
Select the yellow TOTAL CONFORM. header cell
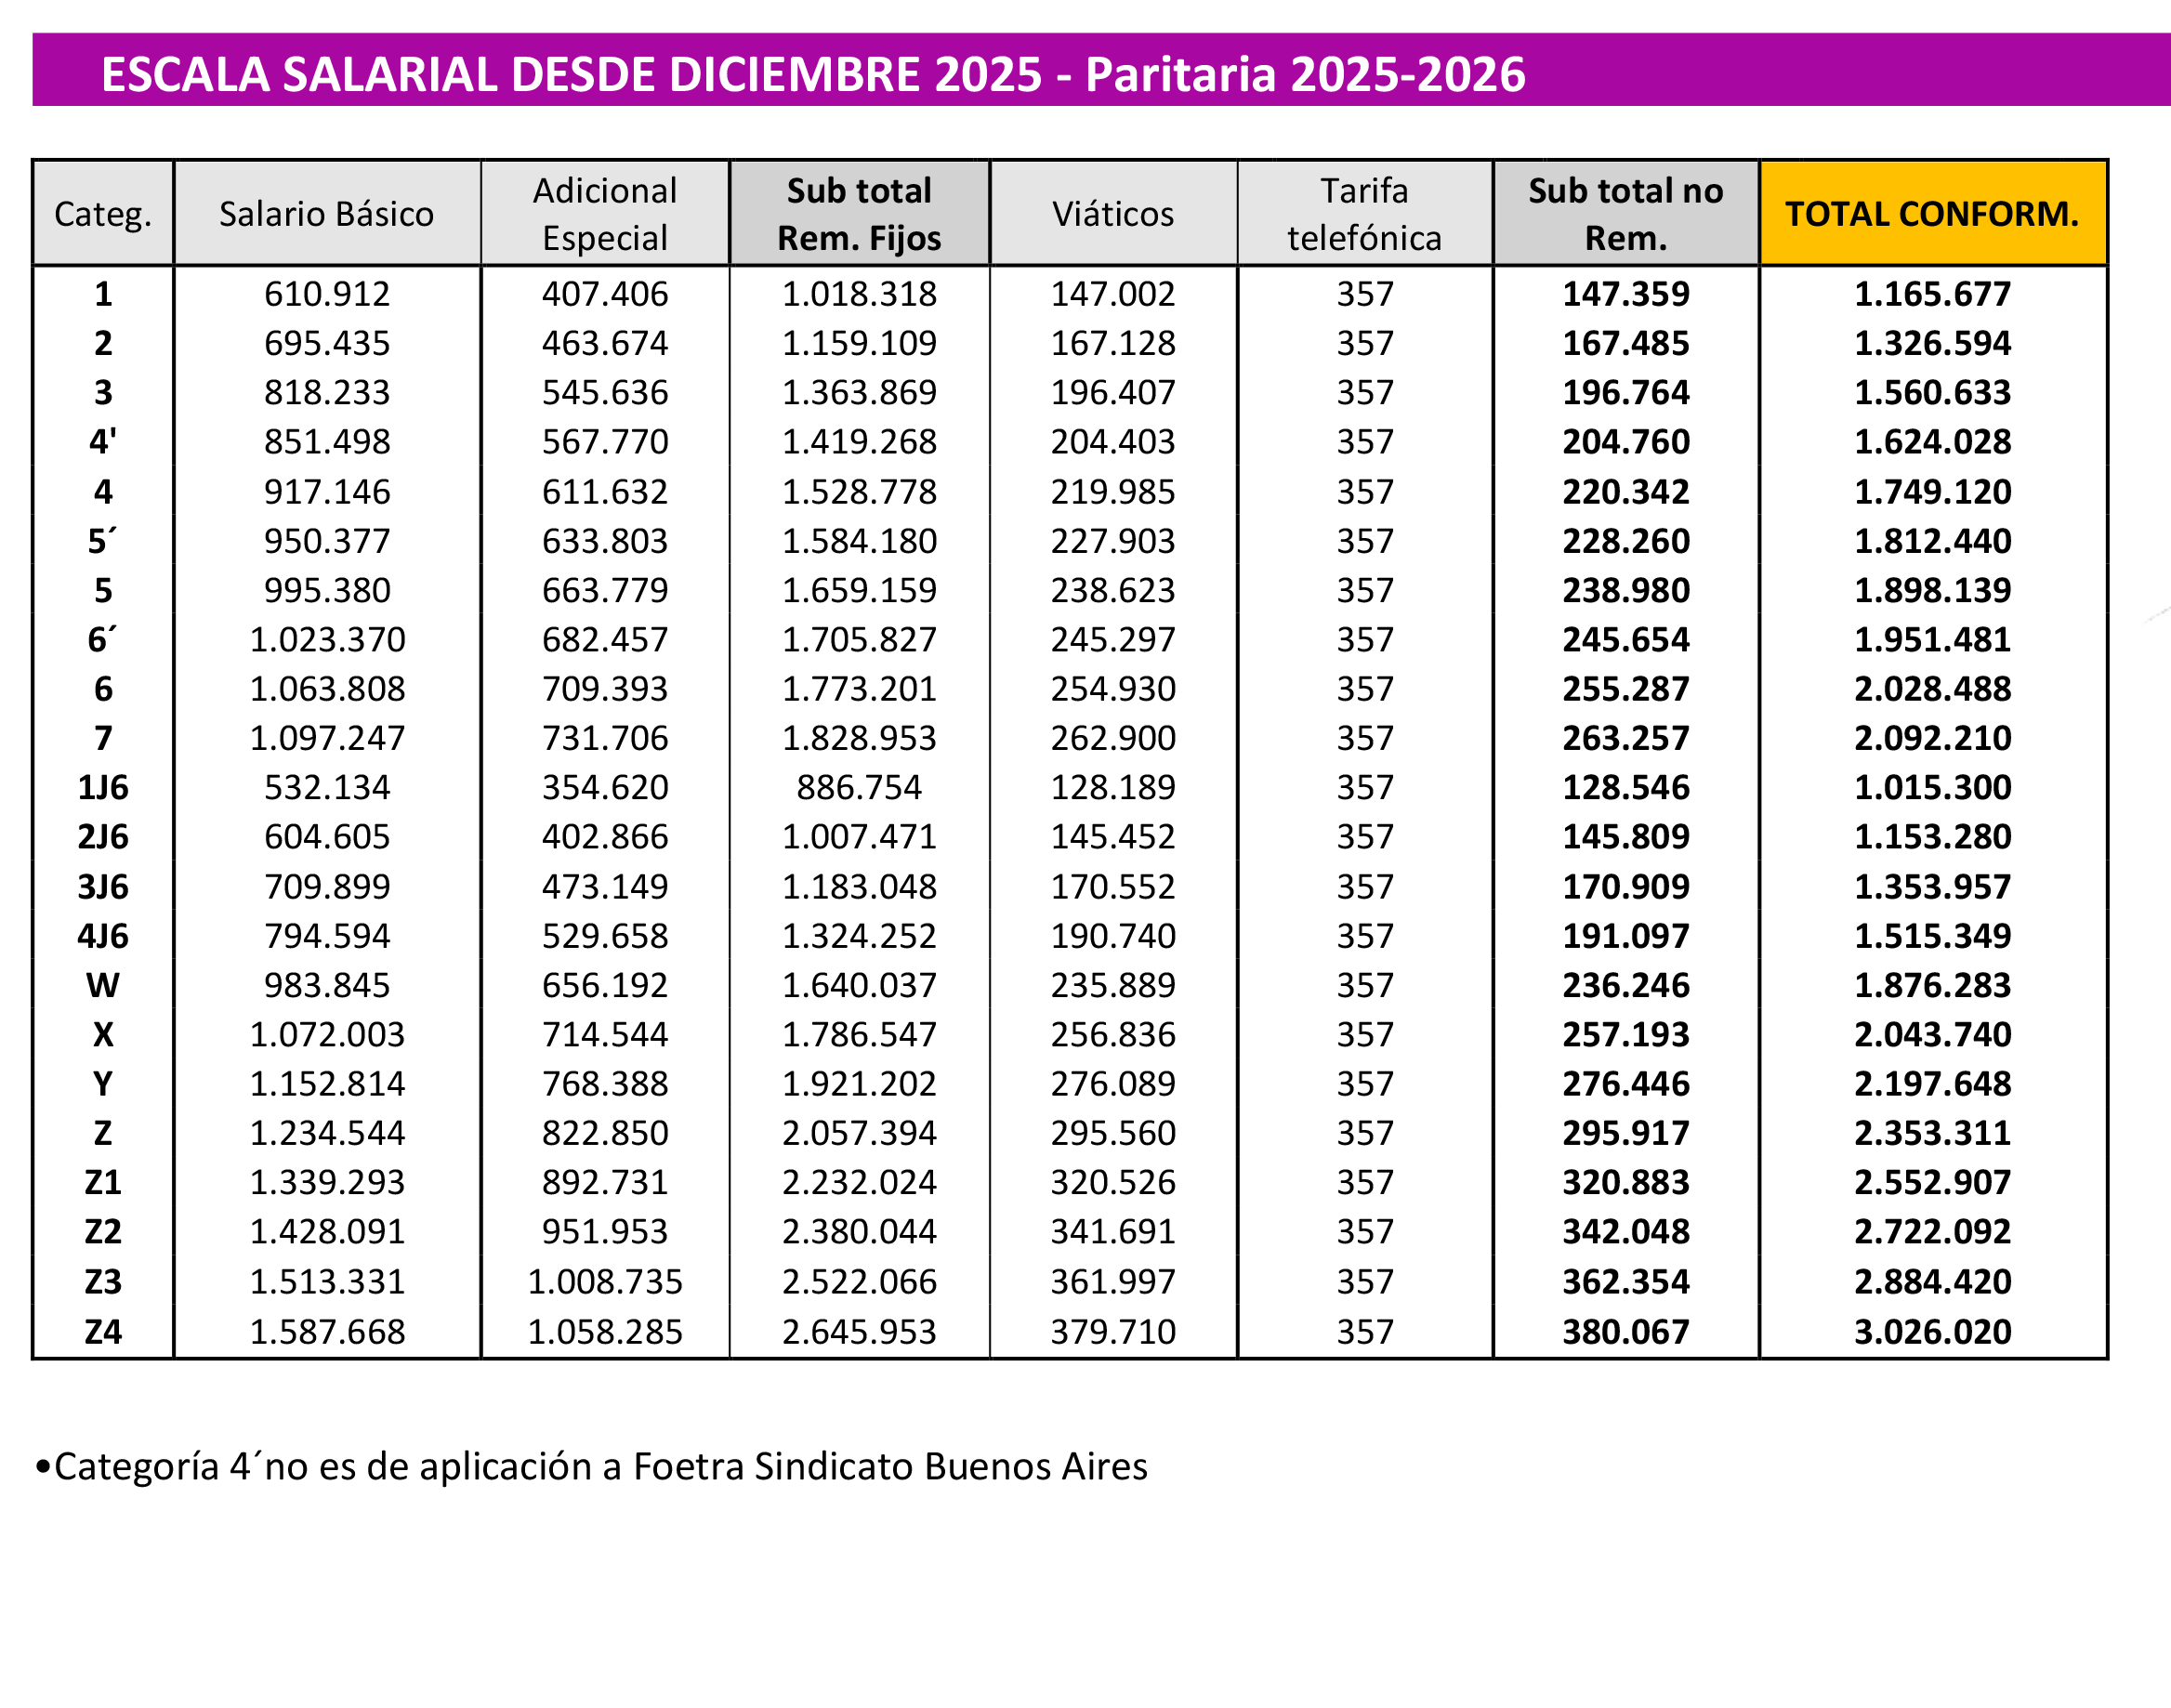coord(1931,213)
